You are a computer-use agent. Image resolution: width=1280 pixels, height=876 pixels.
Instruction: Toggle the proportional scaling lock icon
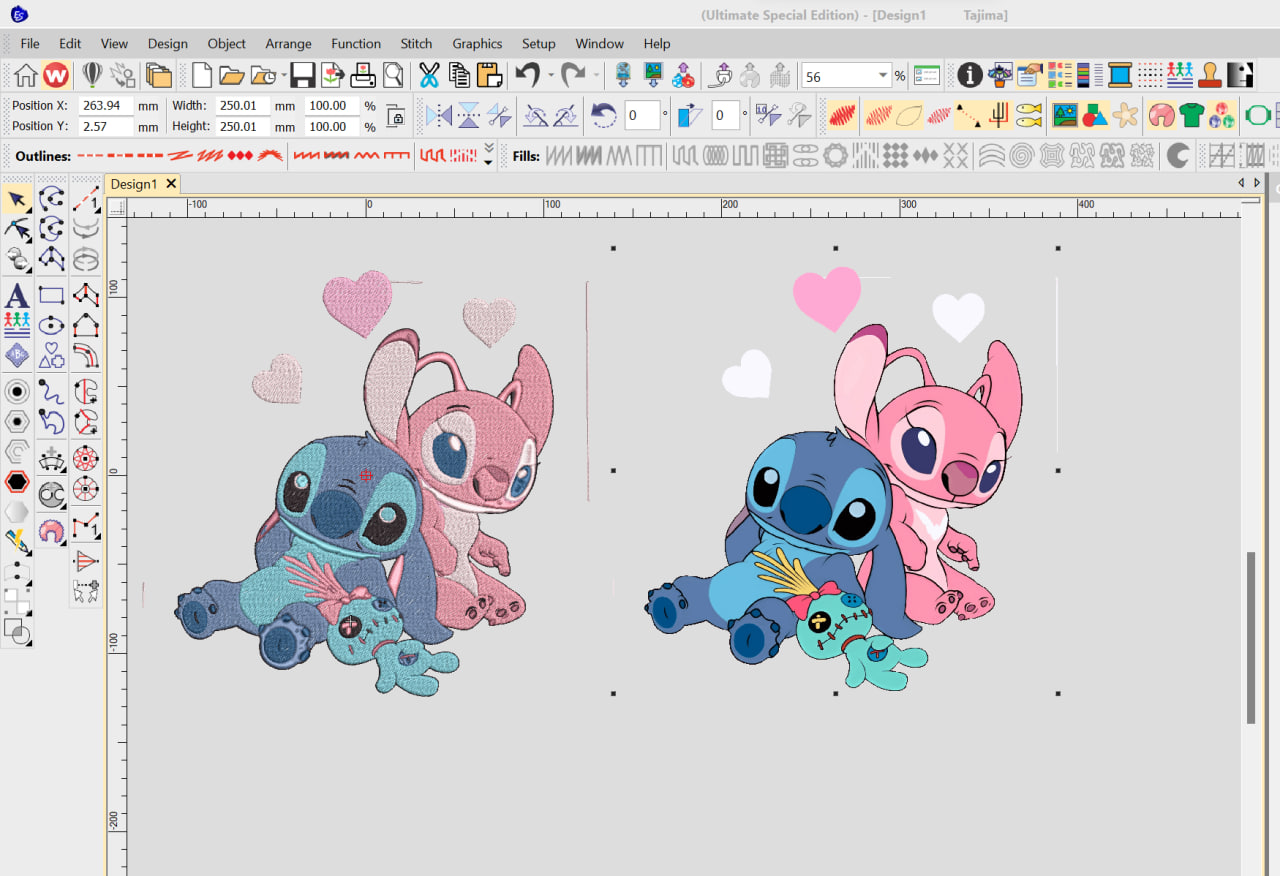tap(395, 115)
